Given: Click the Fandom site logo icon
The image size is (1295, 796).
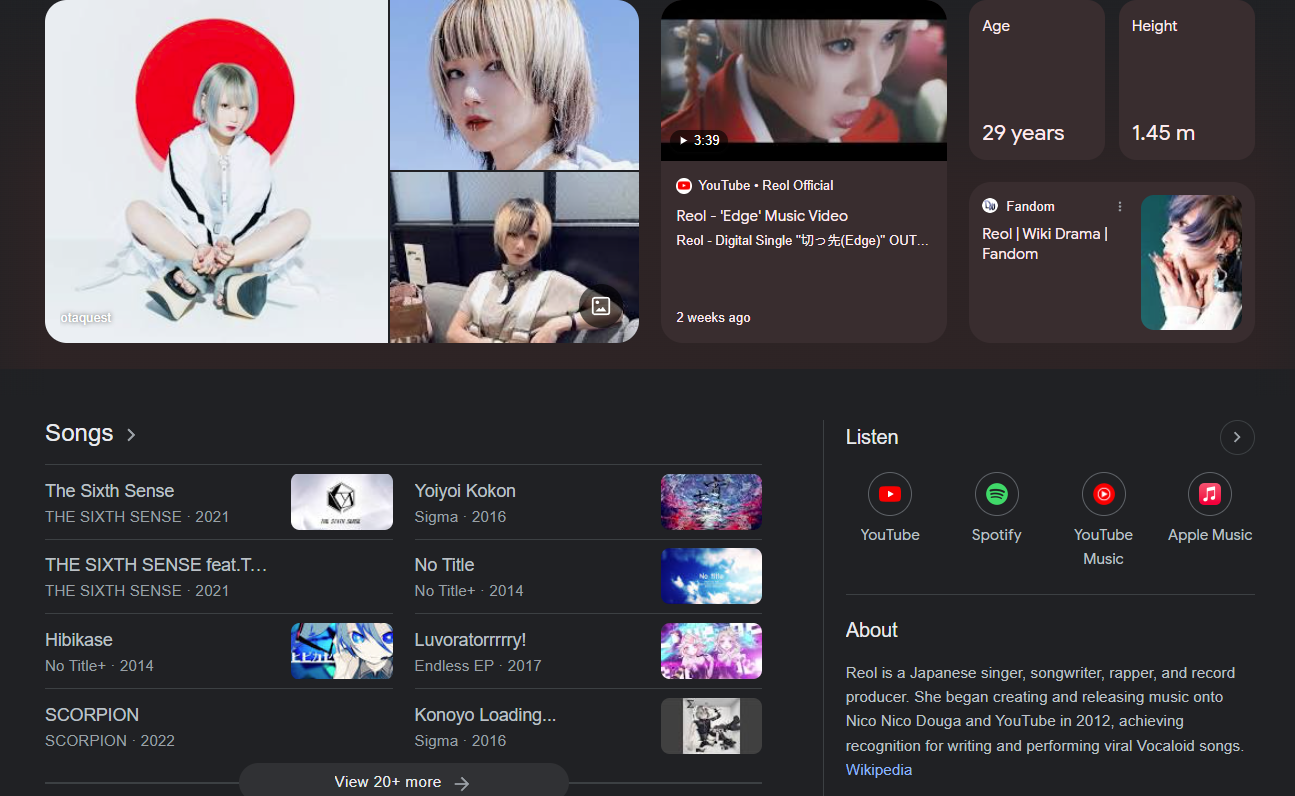Looking at the screenshot, I should pyautogui.click(x=990, y=206).
